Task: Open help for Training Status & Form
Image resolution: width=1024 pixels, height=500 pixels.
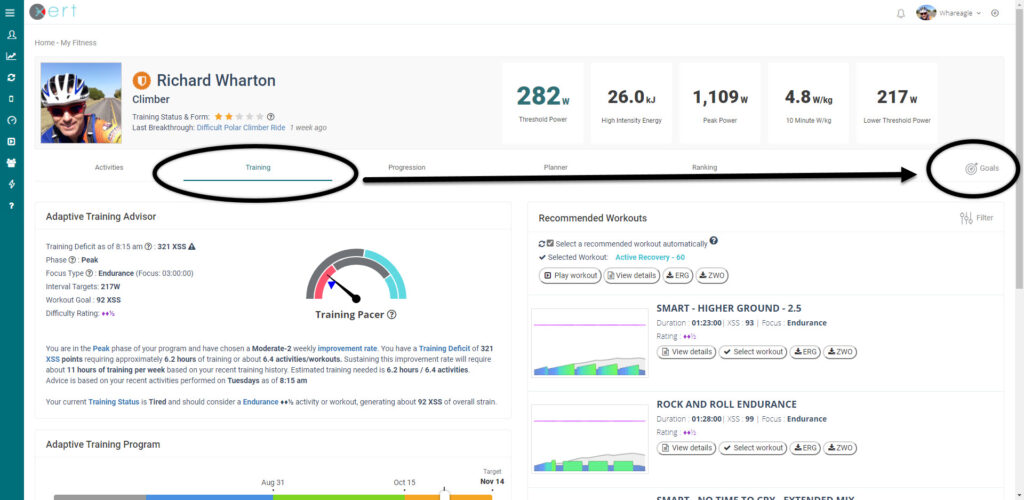Action: click(x=270, y=117)
